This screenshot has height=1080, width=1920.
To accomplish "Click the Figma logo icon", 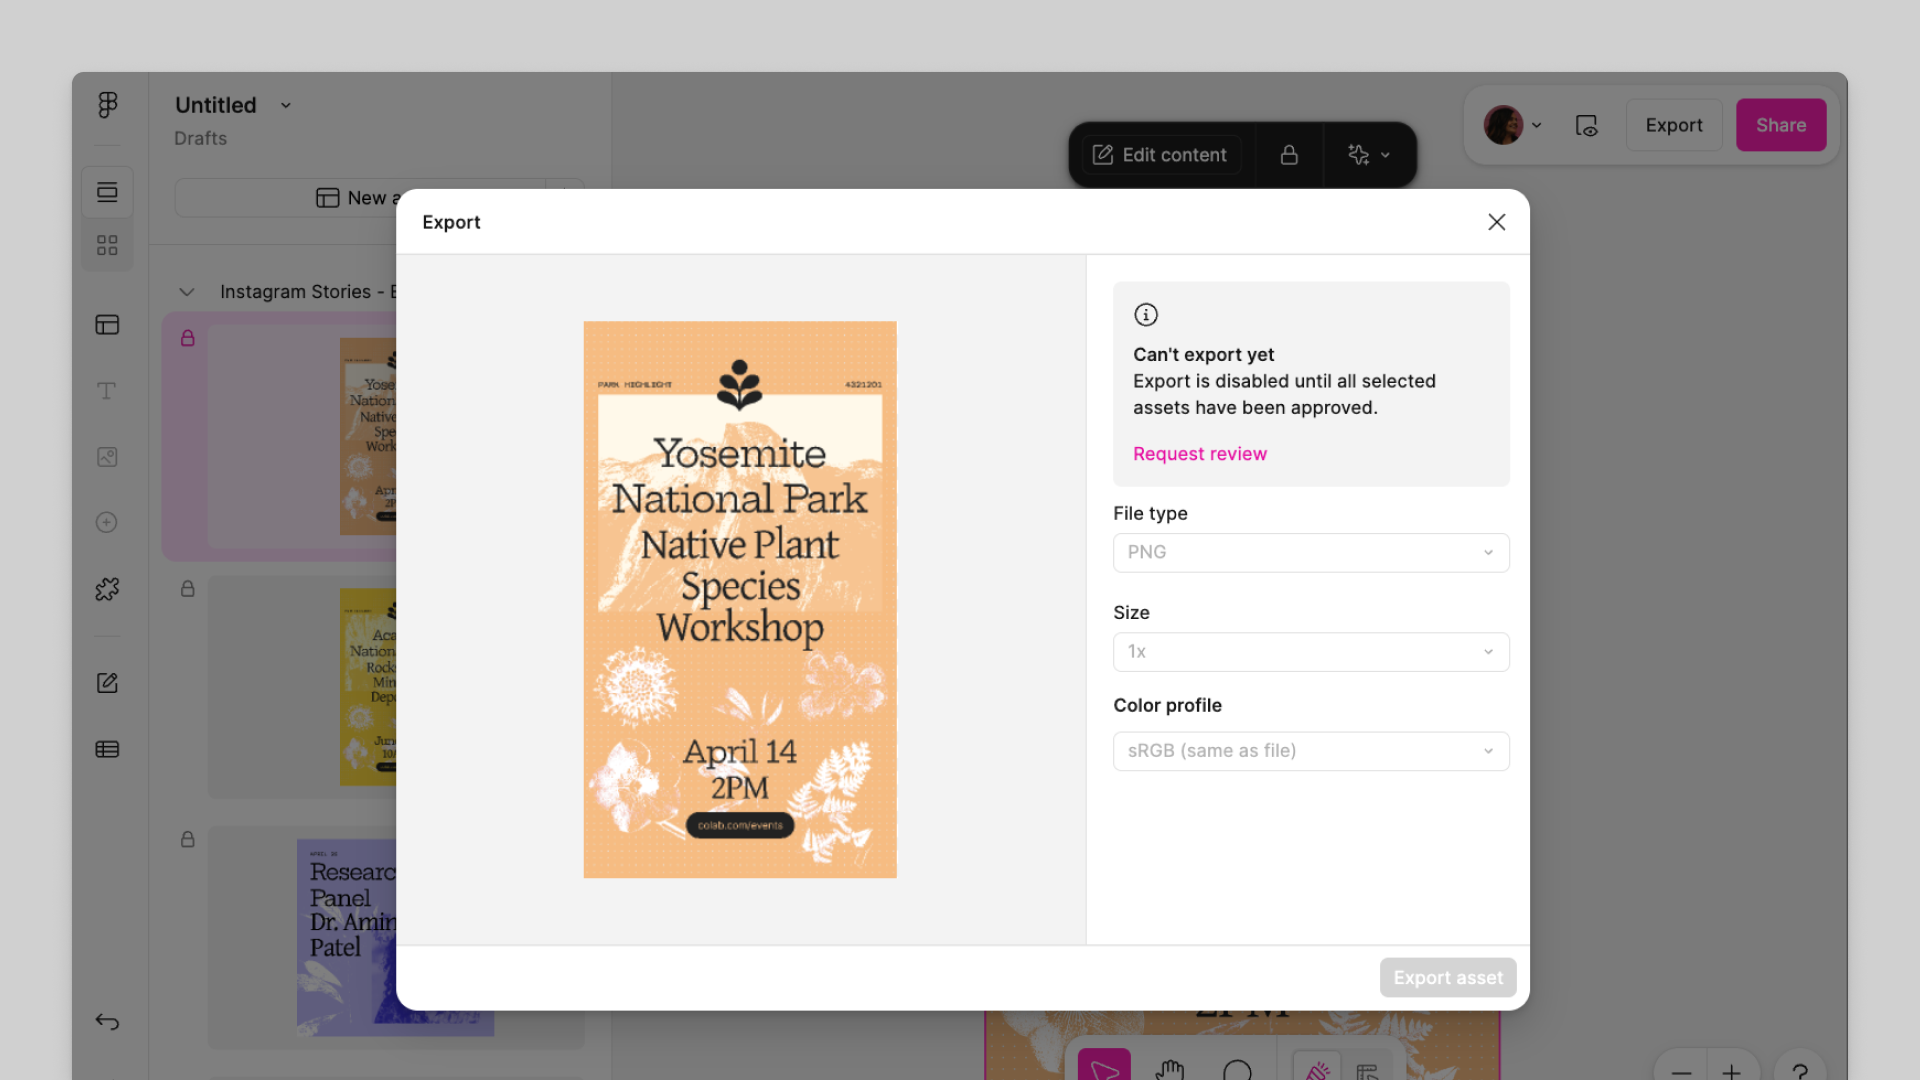I will point(108,105).
